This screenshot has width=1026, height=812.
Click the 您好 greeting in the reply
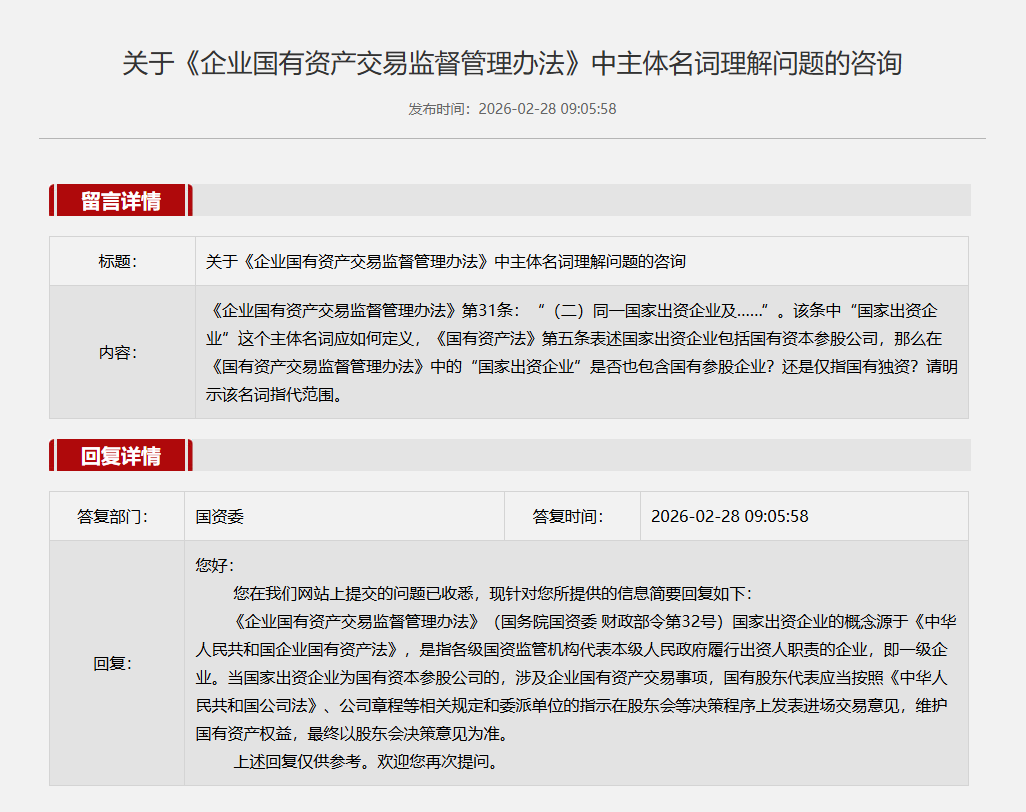click(214, 566)
